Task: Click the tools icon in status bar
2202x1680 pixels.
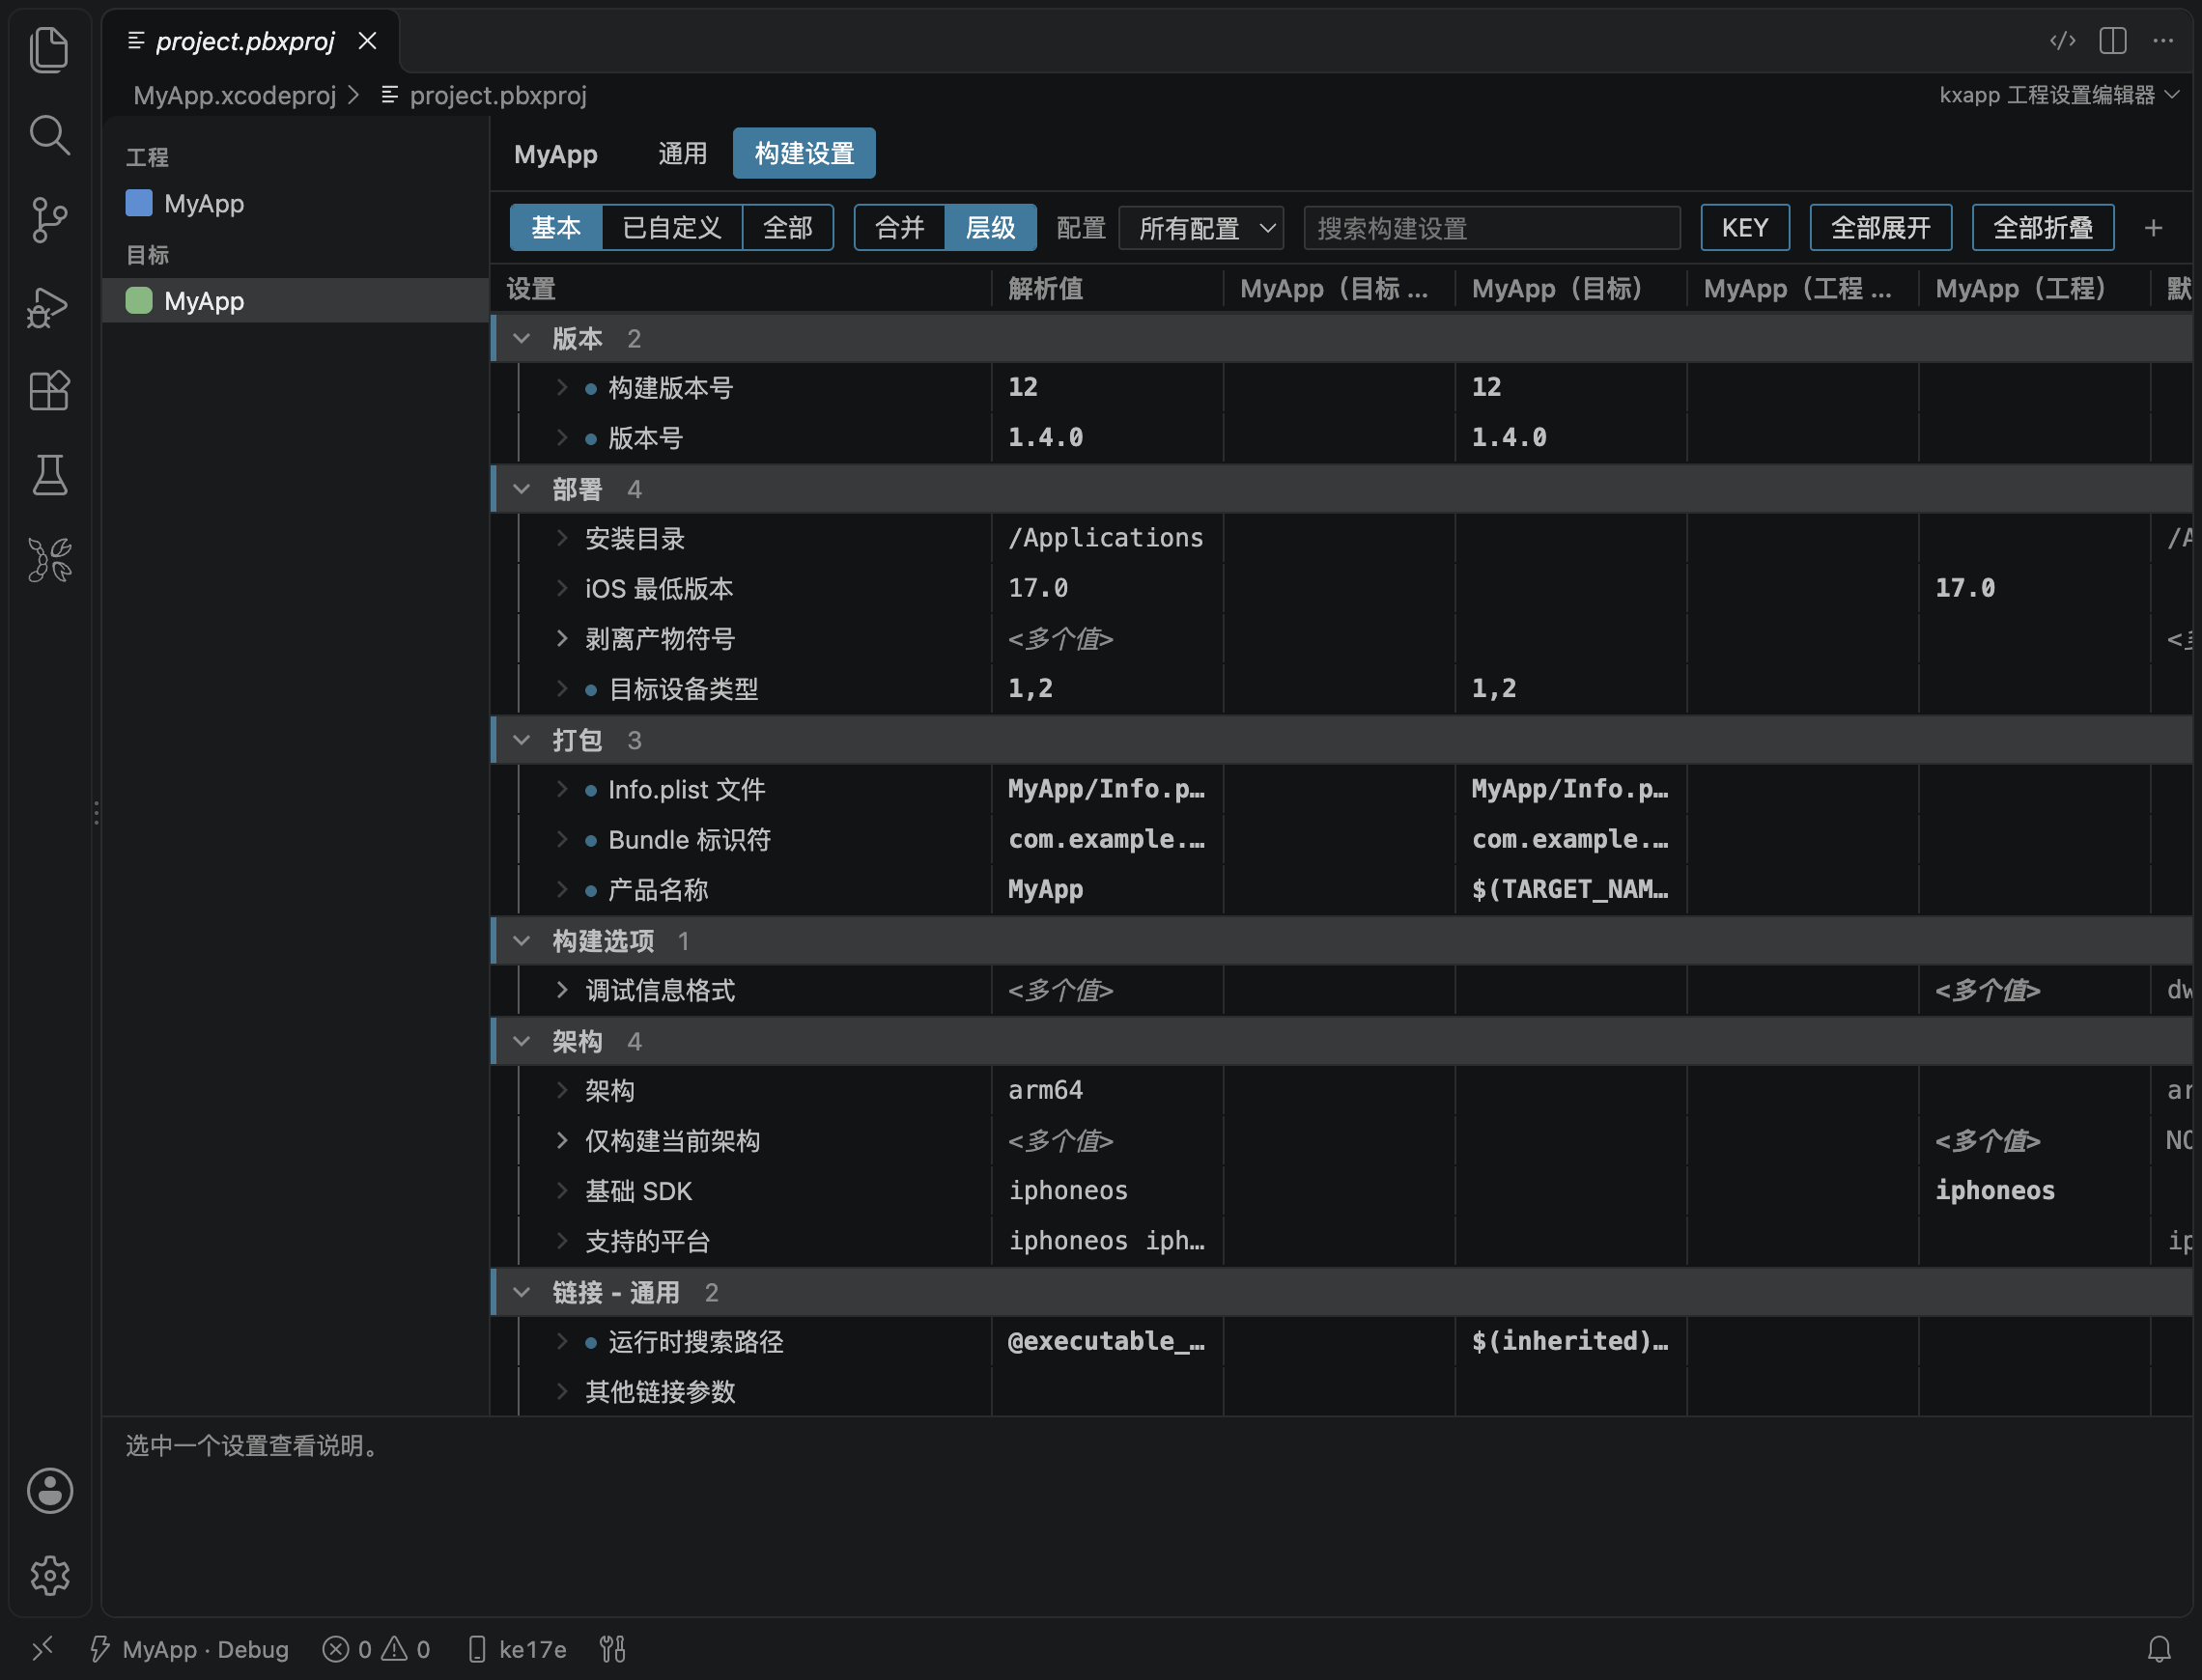Action: pyautogui.click(x=612, y=1649)
